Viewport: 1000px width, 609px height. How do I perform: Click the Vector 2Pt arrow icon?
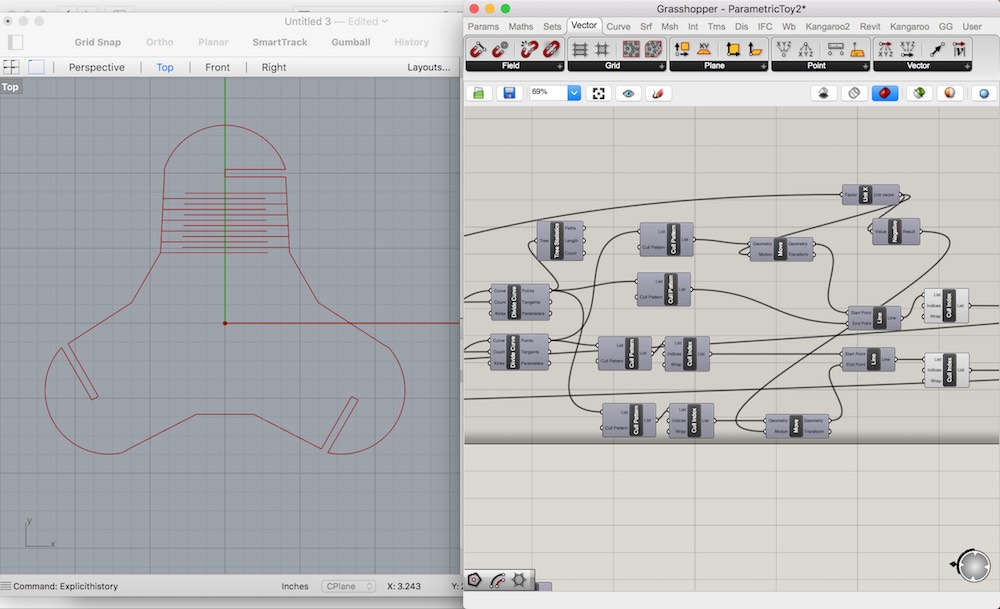pyautogui.click(x=937, y=49)
